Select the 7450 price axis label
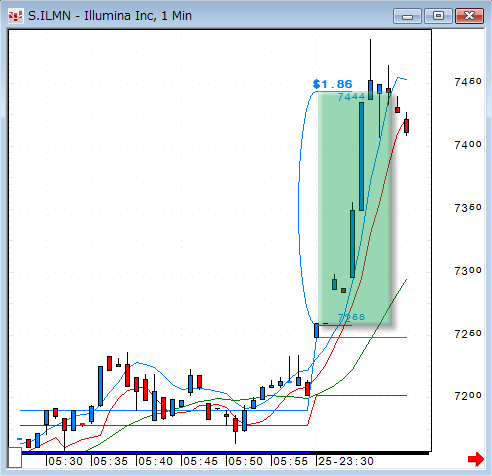Image resolution: width=492 pixels, height=476 pixels. pyautogui.click(x=468, y=81)
